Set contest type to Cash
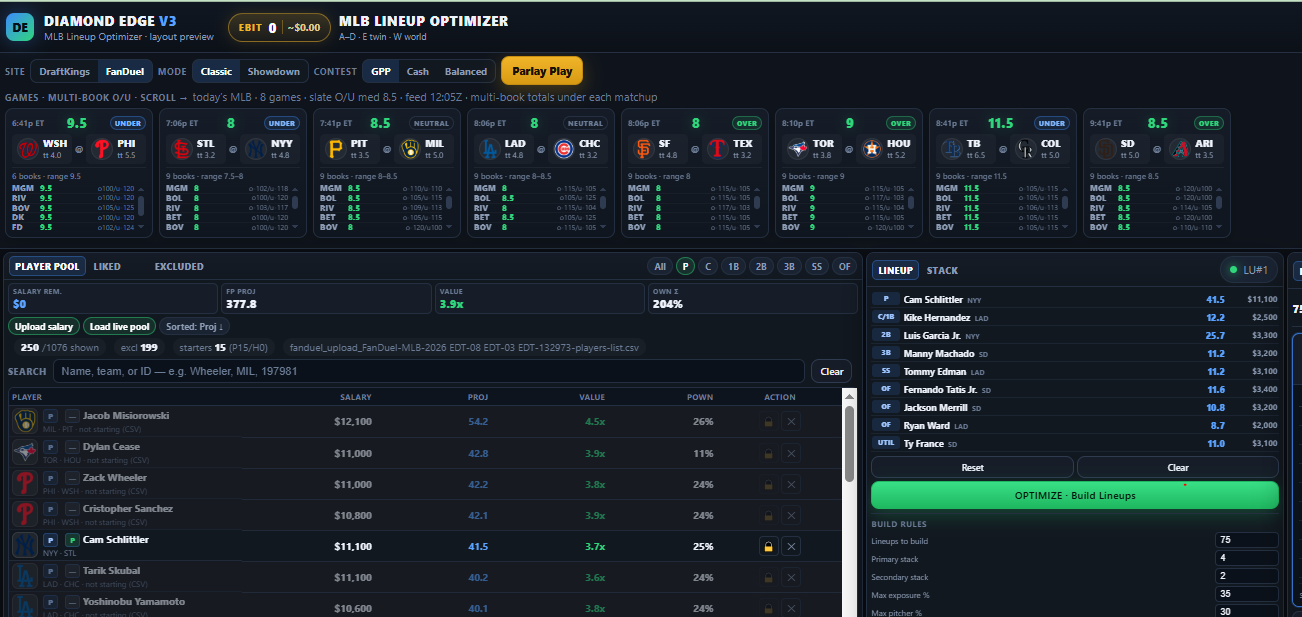The height and width of the screenshot is (617, 1302). tap(418, 71)
